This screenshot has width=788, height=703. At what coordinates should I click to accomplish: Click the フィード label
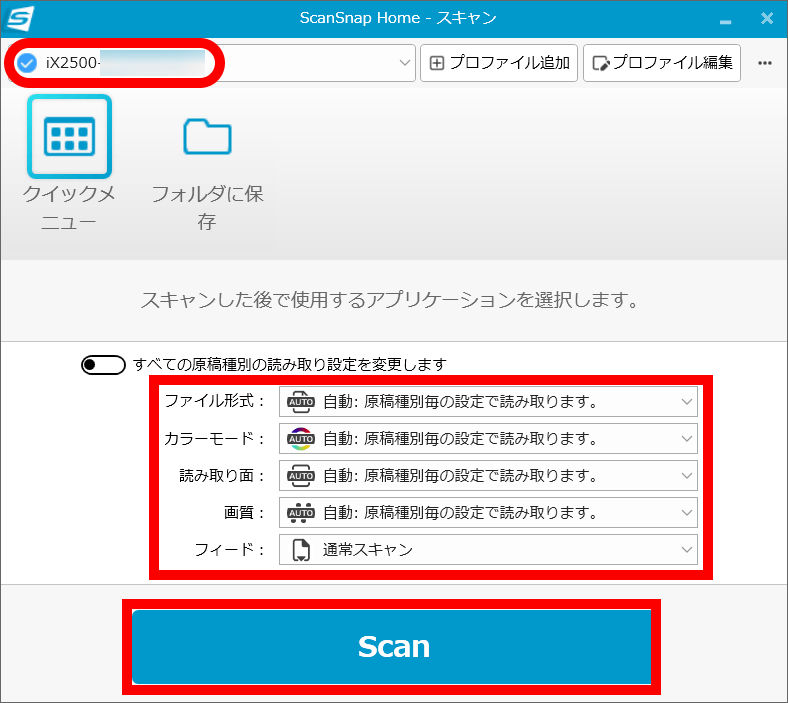[230, 550]
